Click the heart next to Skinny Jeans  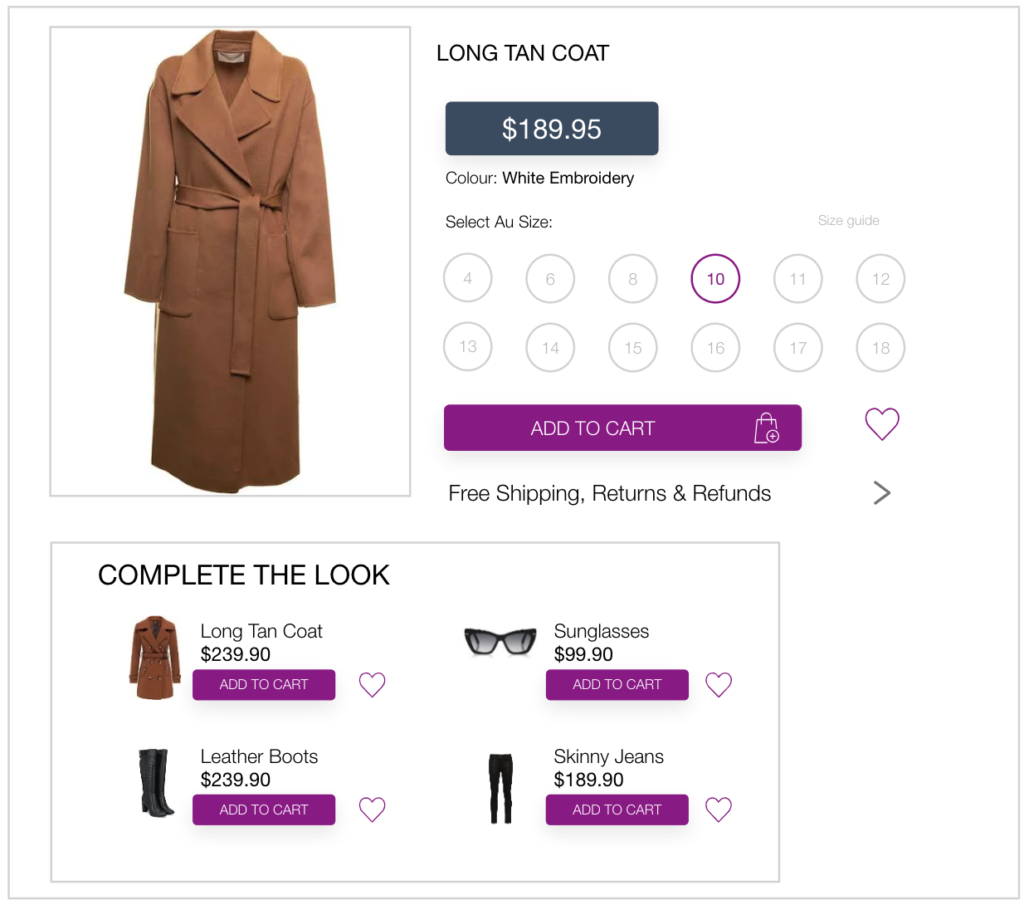click(x=718, y=809)
